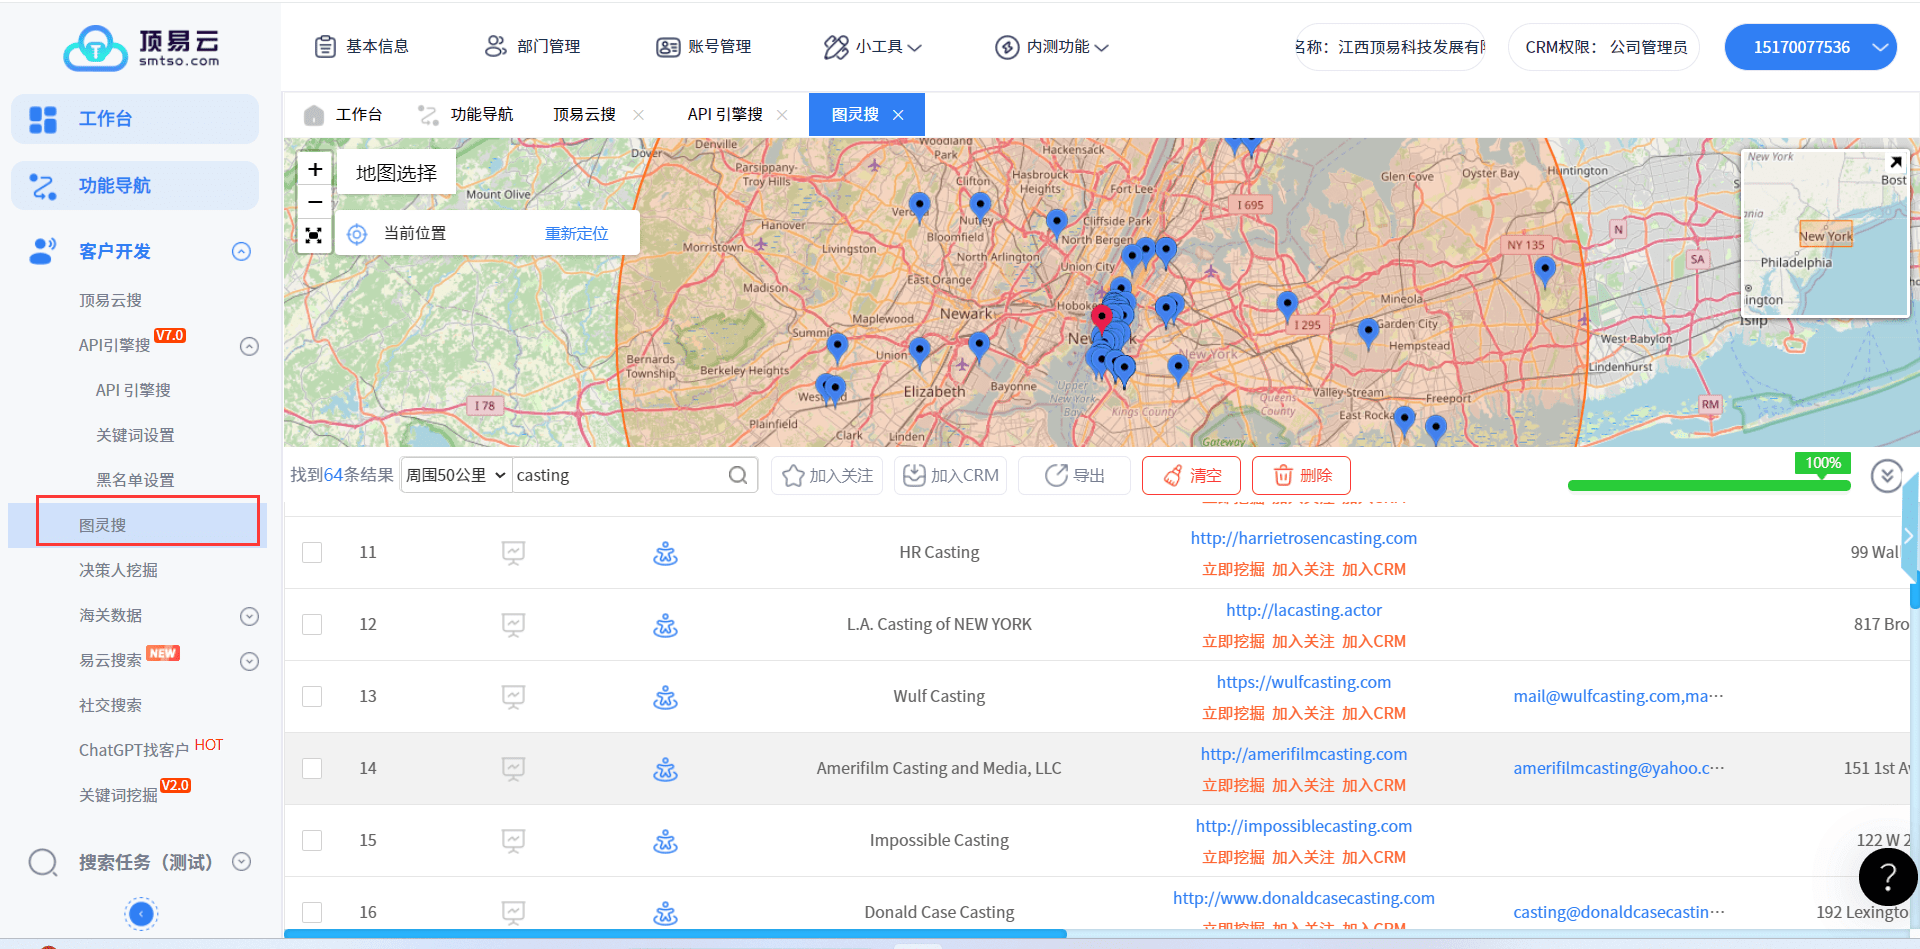The height and width of the screenshot is (949, 1920).
Task: Collapse the overview mini-map with arrow icon
Action: (x=1895, y=162)
